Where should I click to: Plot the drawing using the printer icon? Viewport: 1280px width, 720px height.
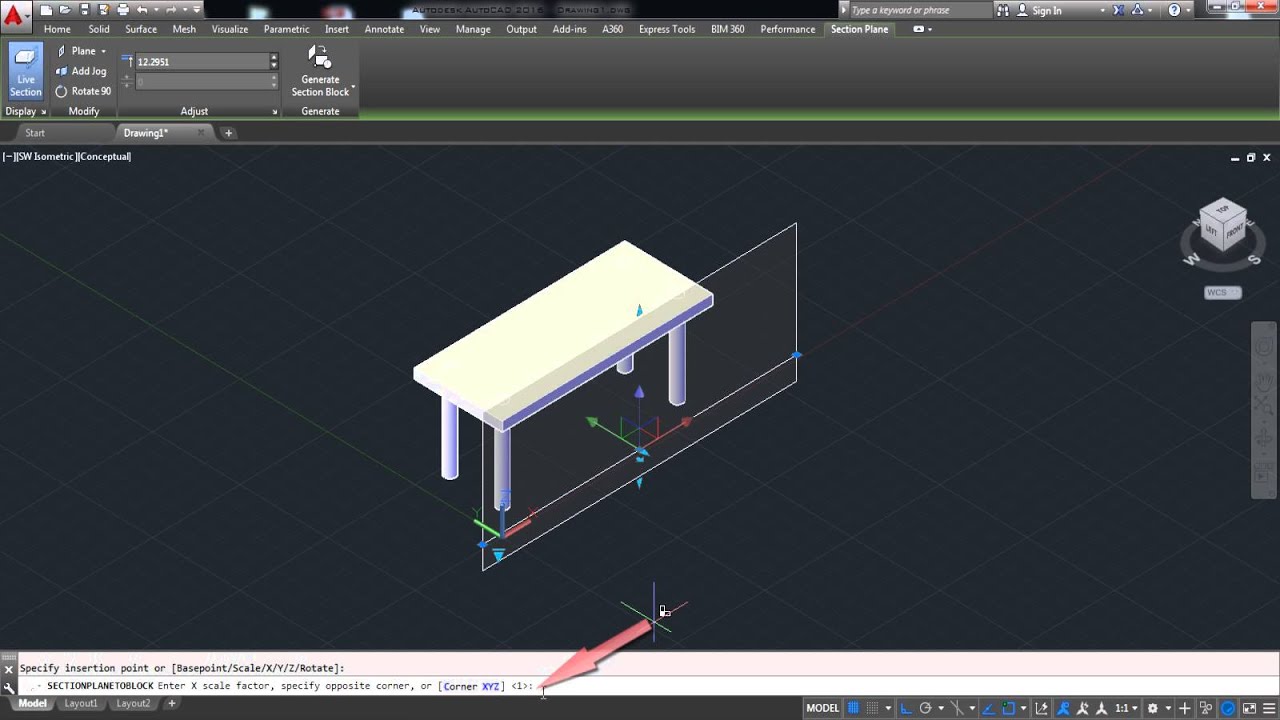[x=123, y=10]
